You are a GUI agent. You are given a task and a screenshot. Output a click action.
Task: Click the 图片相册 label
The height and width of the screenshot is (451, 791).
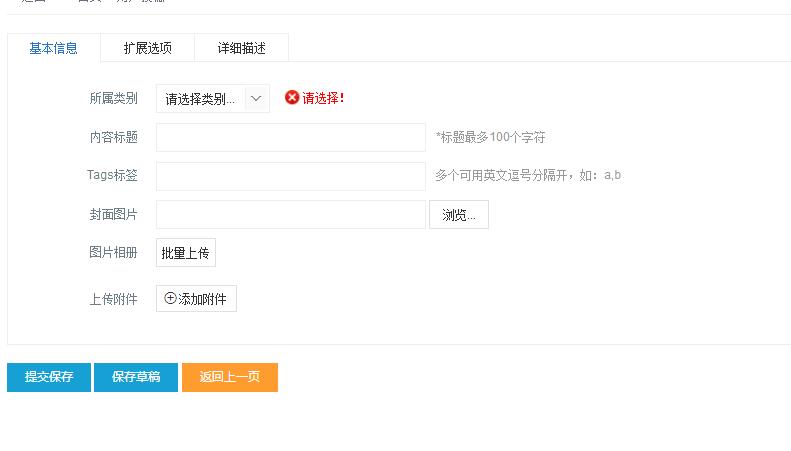coord(114,252)
